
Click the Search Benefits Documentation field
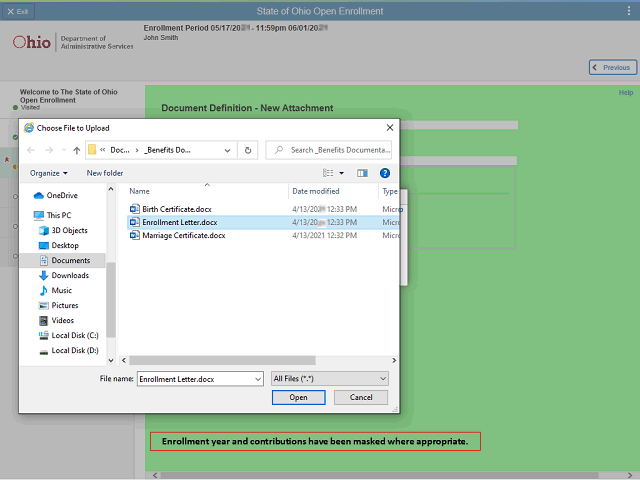[x=335, y=150]
